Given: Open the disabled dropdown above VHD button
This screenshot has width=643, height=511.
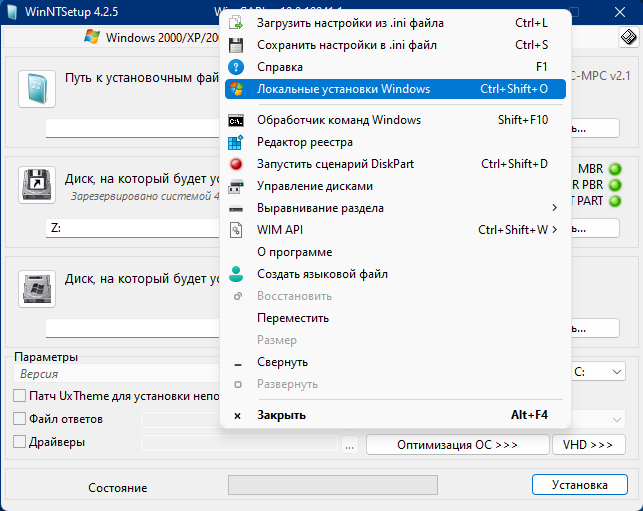Looking at the screenshot, I should point(598,419).
